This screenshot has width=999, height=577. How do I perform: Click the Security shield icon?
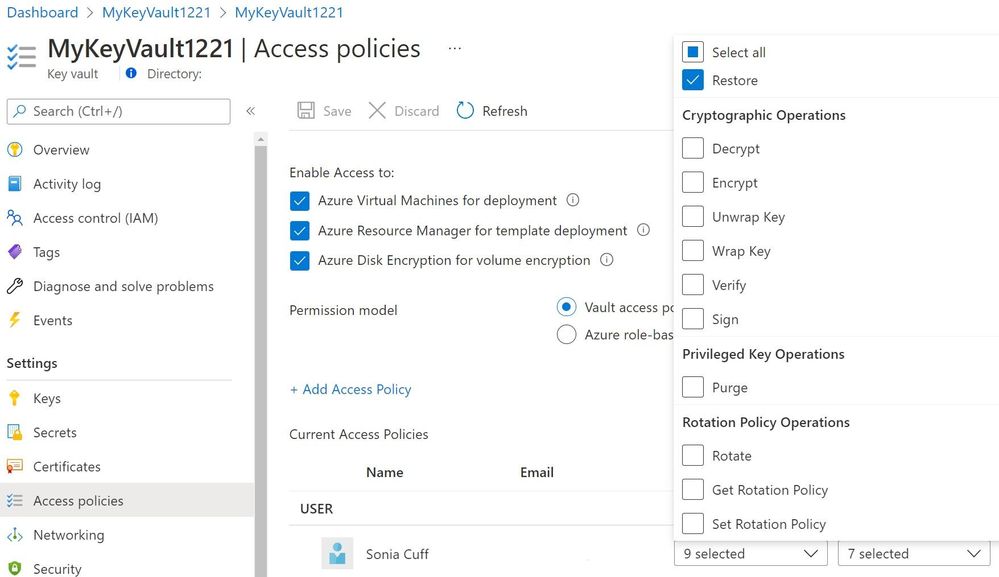click(15, 569)
